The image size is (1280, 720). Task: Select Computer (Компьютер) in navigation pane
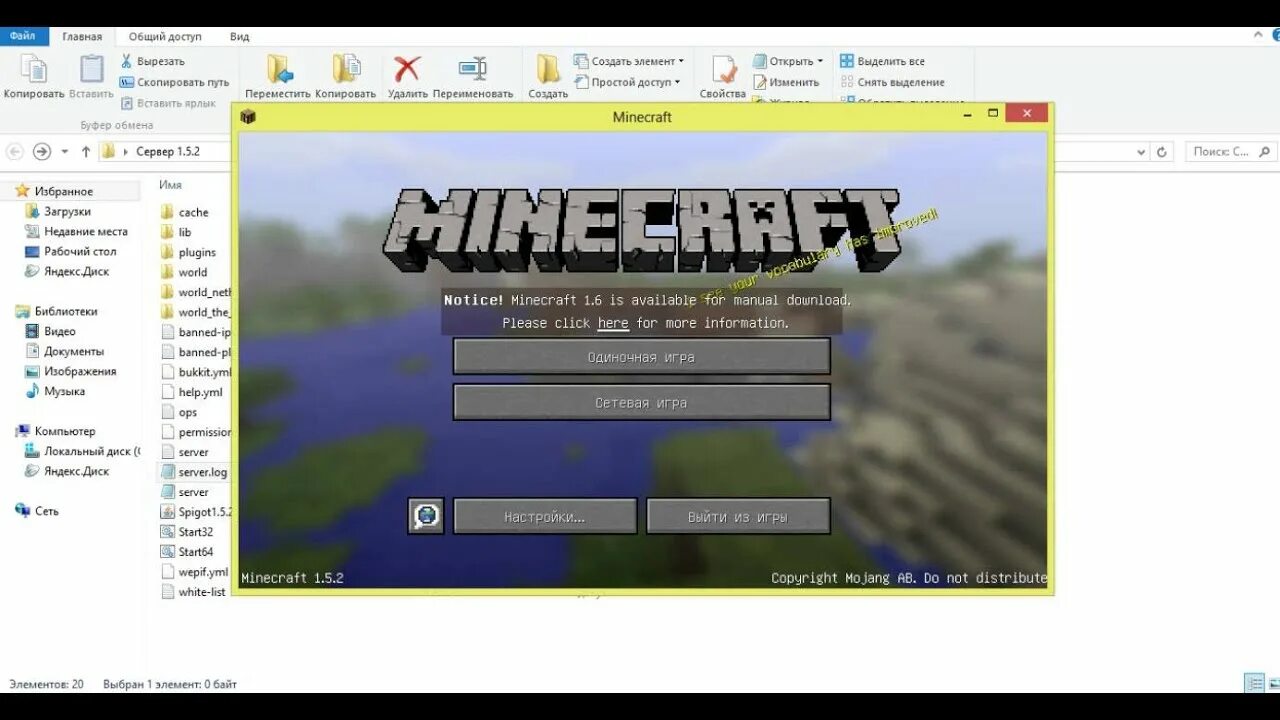64,431
